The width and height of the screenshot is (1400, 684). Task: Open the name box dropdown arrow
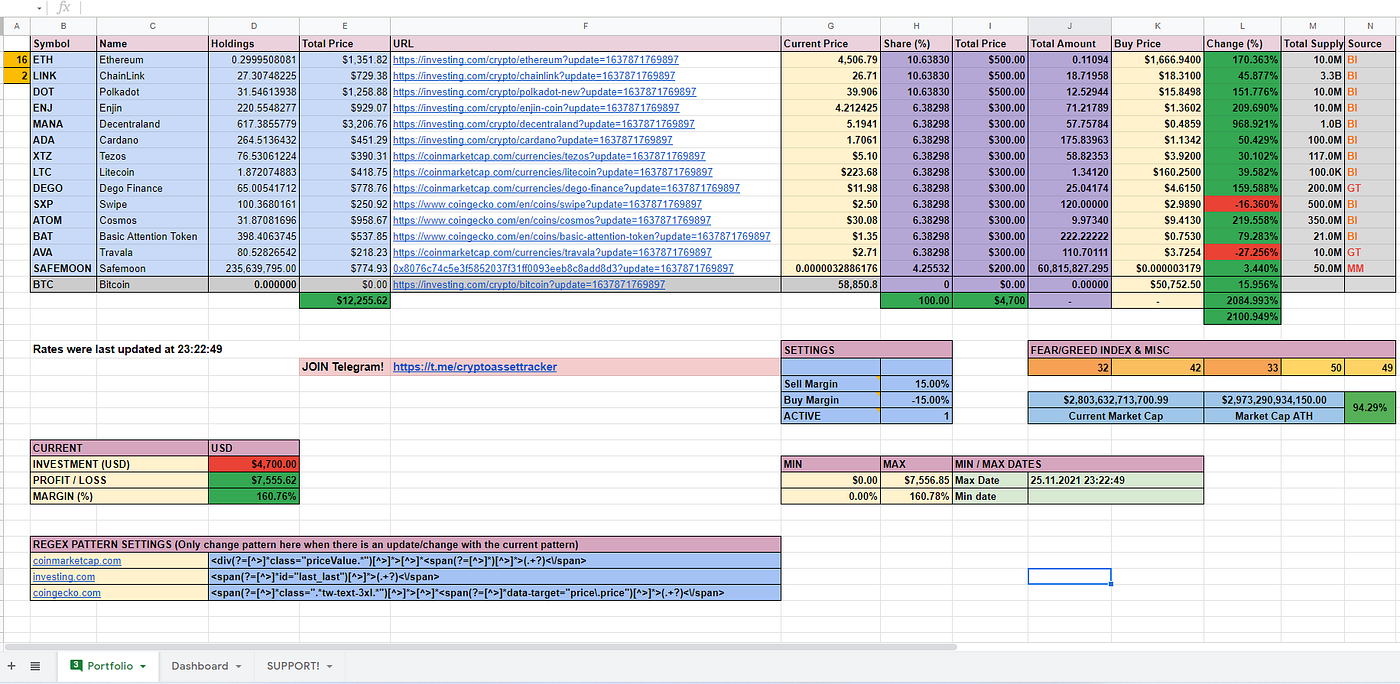coord(40,8)
